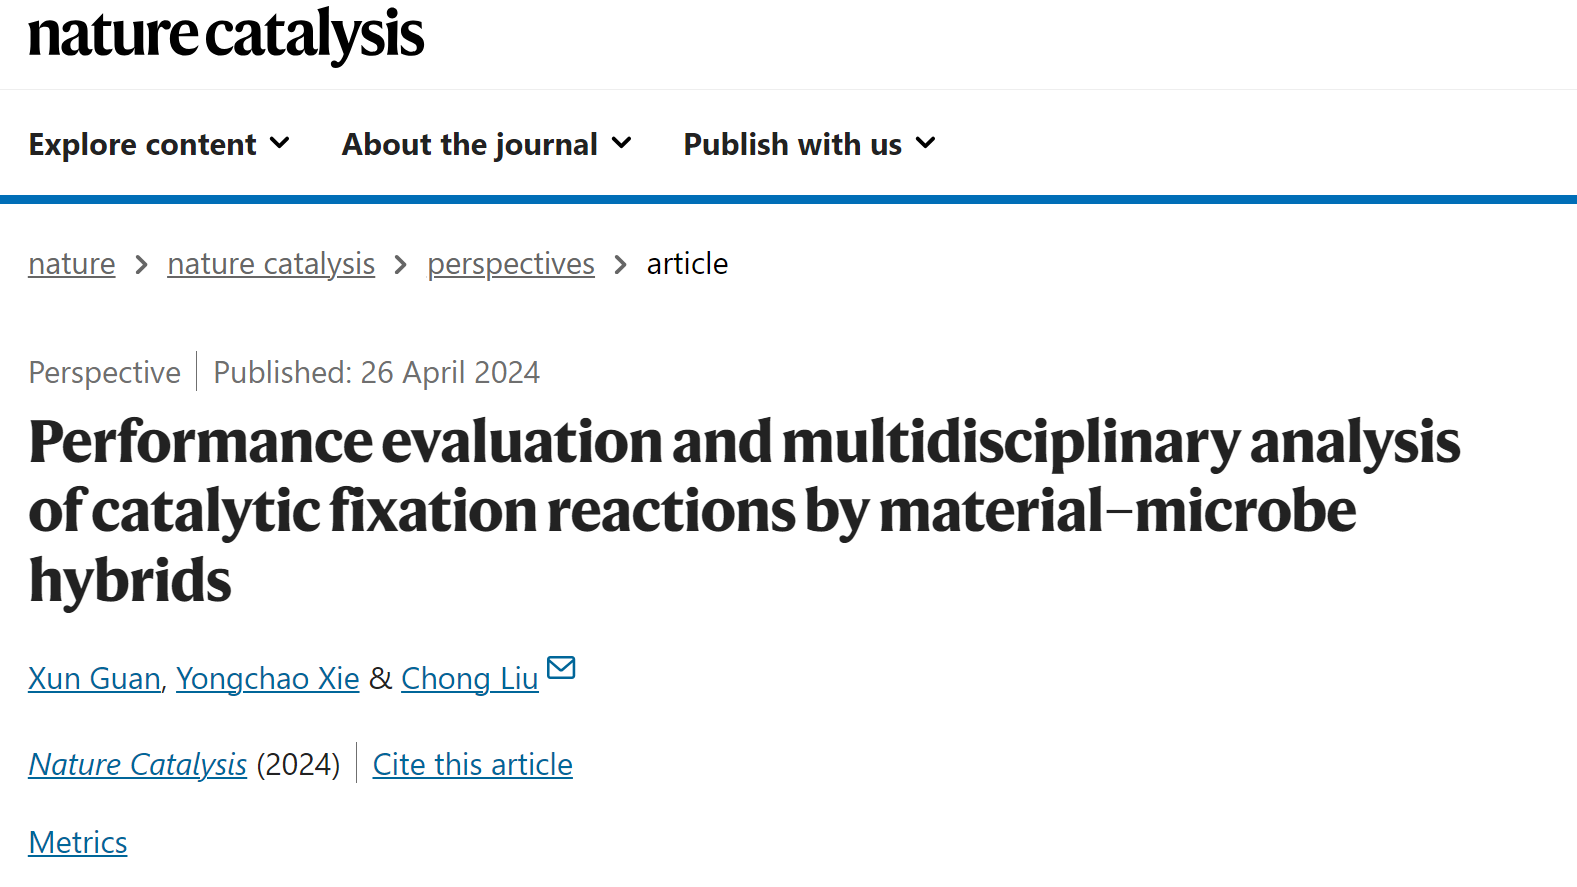Image resolution: width=1577 pixels, height=887 pixels.
Task: Open the Publish with us menu
Action: [810, 144]
